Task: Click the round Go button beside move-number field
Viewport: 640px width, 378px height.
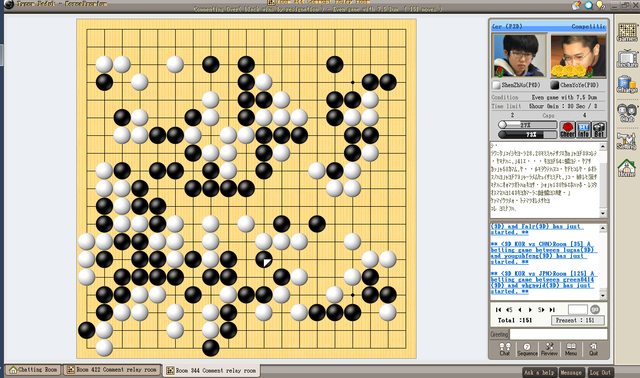Action: pos(595,309)
